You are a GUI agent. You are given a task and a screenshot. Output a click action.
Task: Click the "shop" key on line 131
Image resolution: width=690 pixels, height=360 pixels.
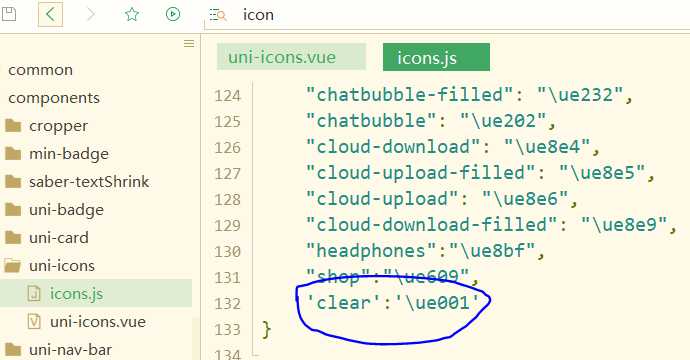pos(338,277)
